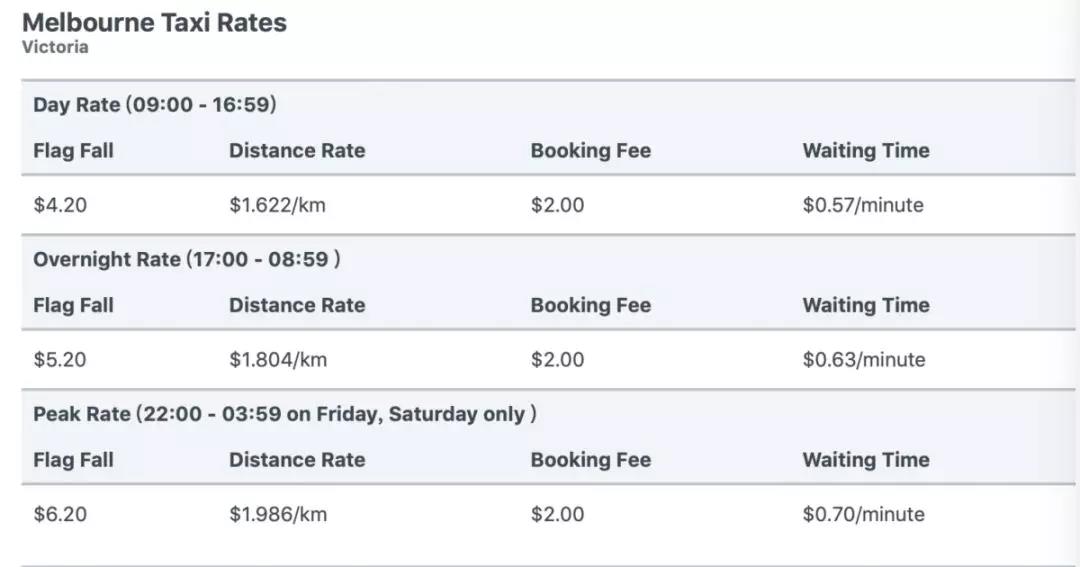Viewport: 1080px width, 567px height.
Task: Click the $0.57/minute waiting time value
Action: tap(862, 205)
